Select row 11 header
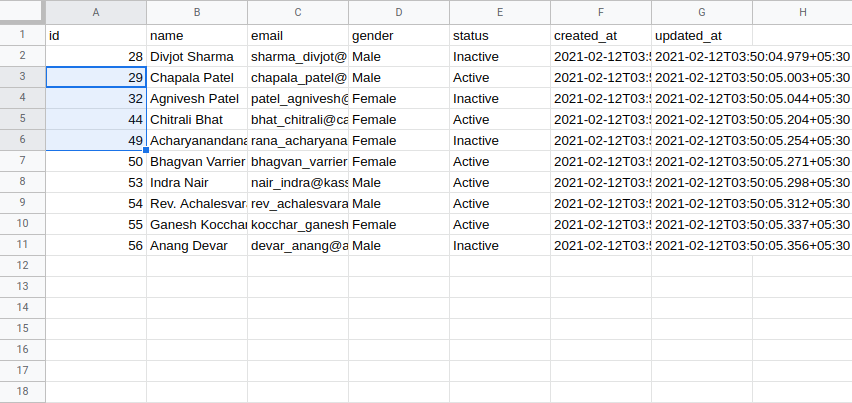This screenshot has height=403, width=852. 22,245
